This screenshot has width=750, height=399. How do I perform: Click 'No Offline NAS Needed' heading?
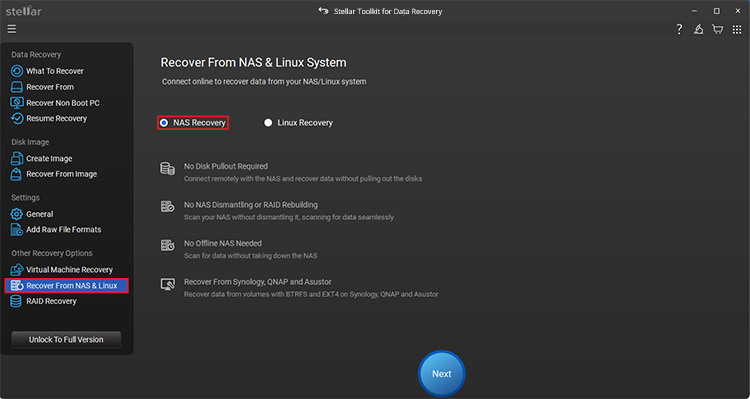point(223,243)
